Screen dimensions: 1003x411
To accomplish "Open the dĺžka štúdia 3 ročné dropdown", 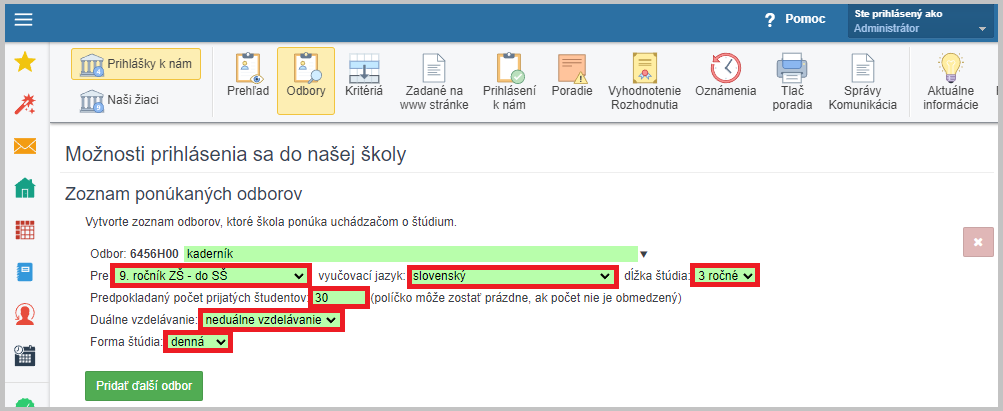I will (725, 276).
